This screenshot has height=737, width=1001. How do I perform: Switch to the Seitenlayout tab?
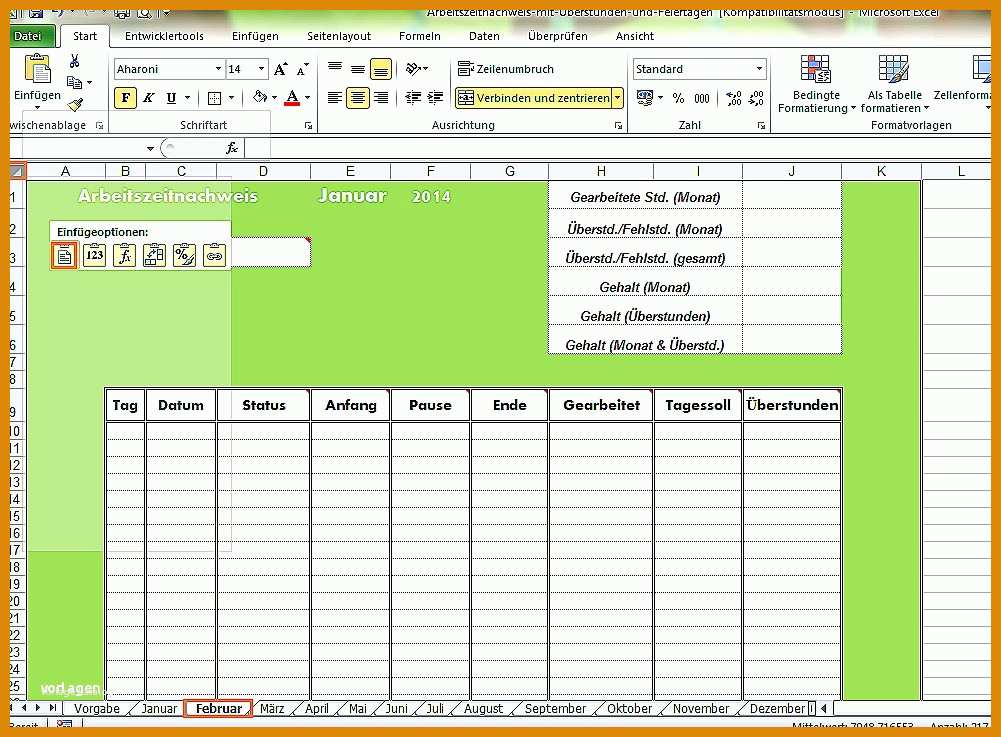tap(338, 36)
